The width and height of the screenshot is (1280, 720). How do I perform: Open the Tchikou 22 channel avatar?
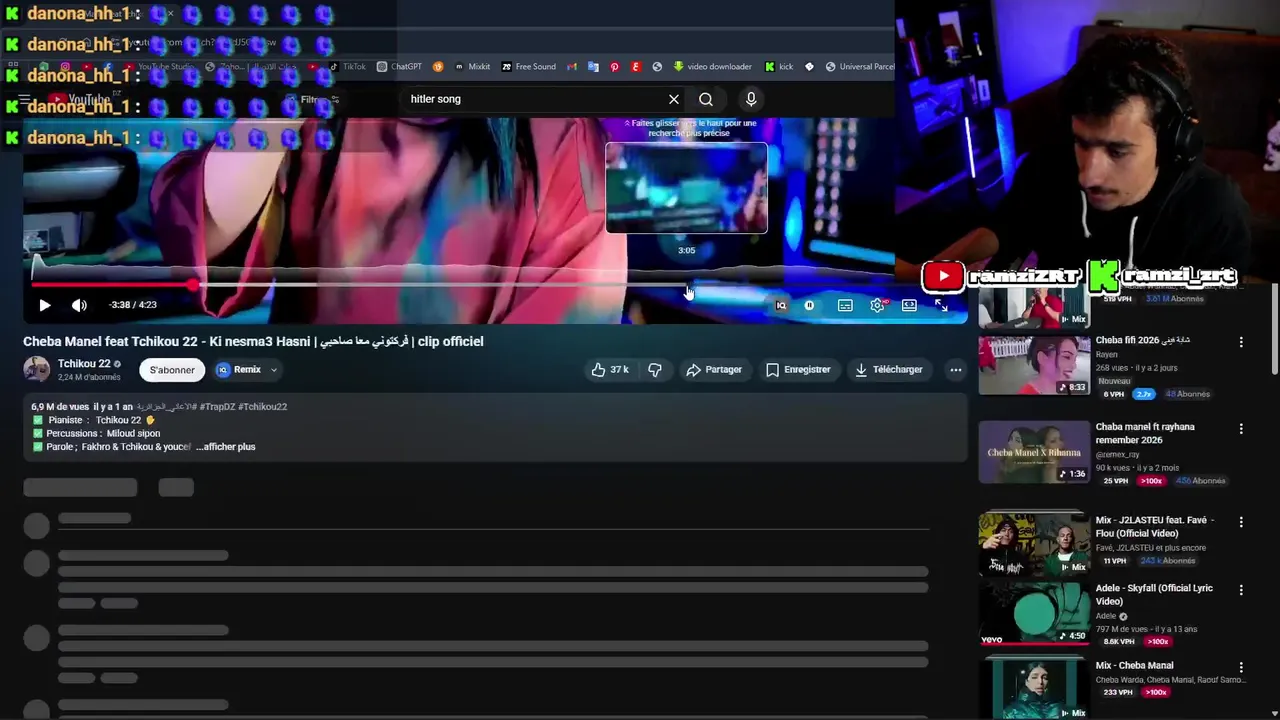[x=37, y=369]
